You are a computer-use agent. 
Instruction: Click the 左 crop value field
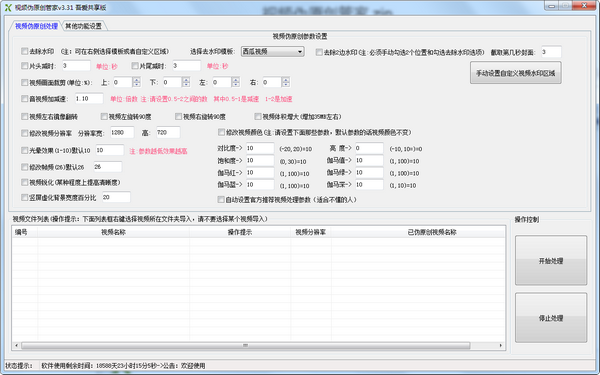(222, 82)
